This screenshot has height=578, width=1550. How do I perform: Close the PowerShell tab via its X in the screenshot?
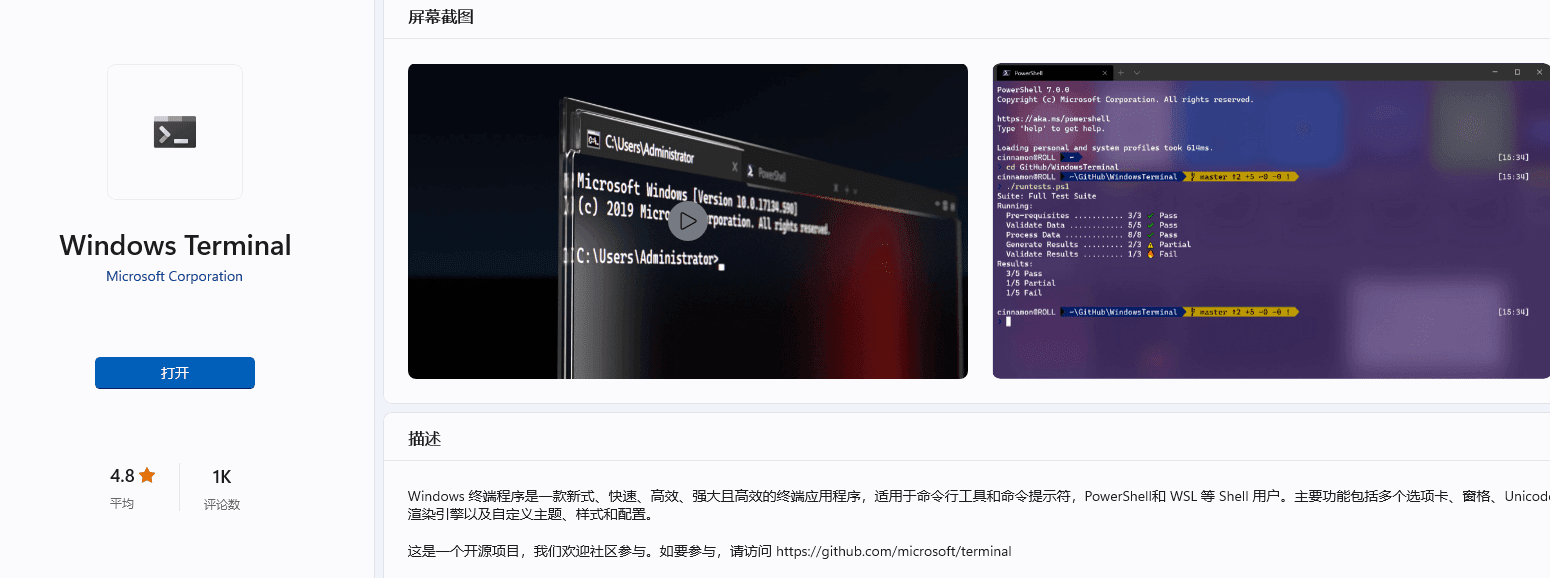(x=1105, y=72)
